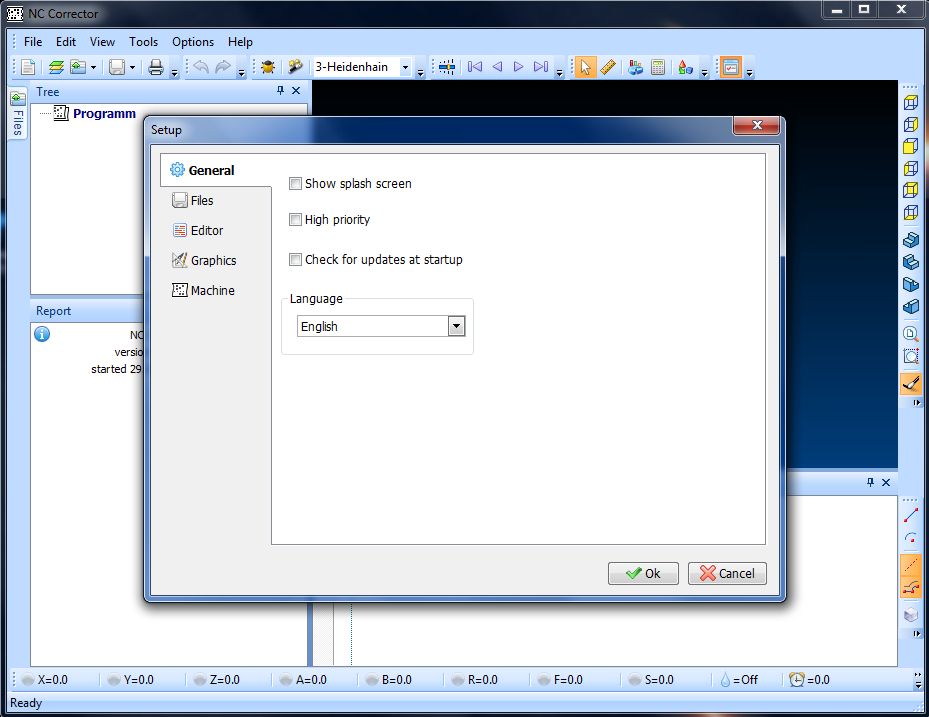929x717 pixels.
Task: Open the File menu
Action: (33, 42)
